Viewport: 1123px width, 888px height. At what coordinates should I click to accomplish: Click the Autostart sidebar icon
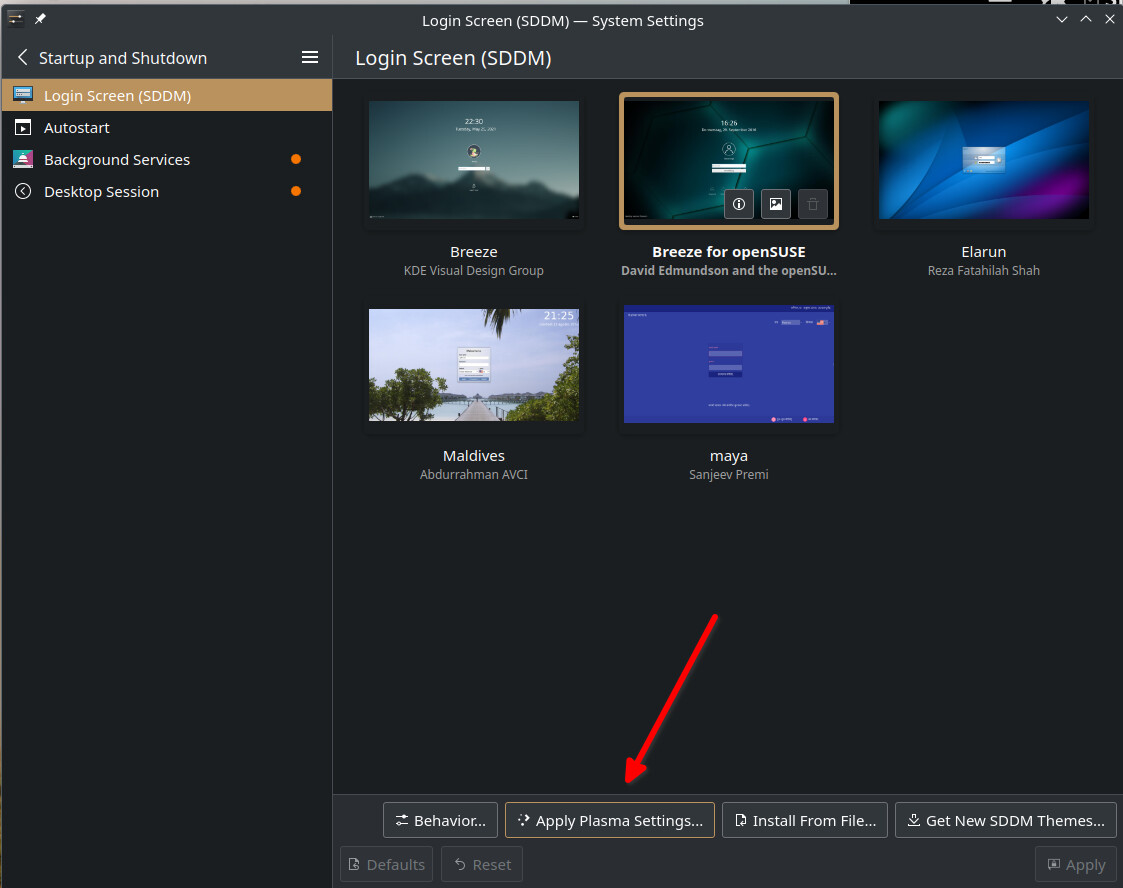(23, 127)
